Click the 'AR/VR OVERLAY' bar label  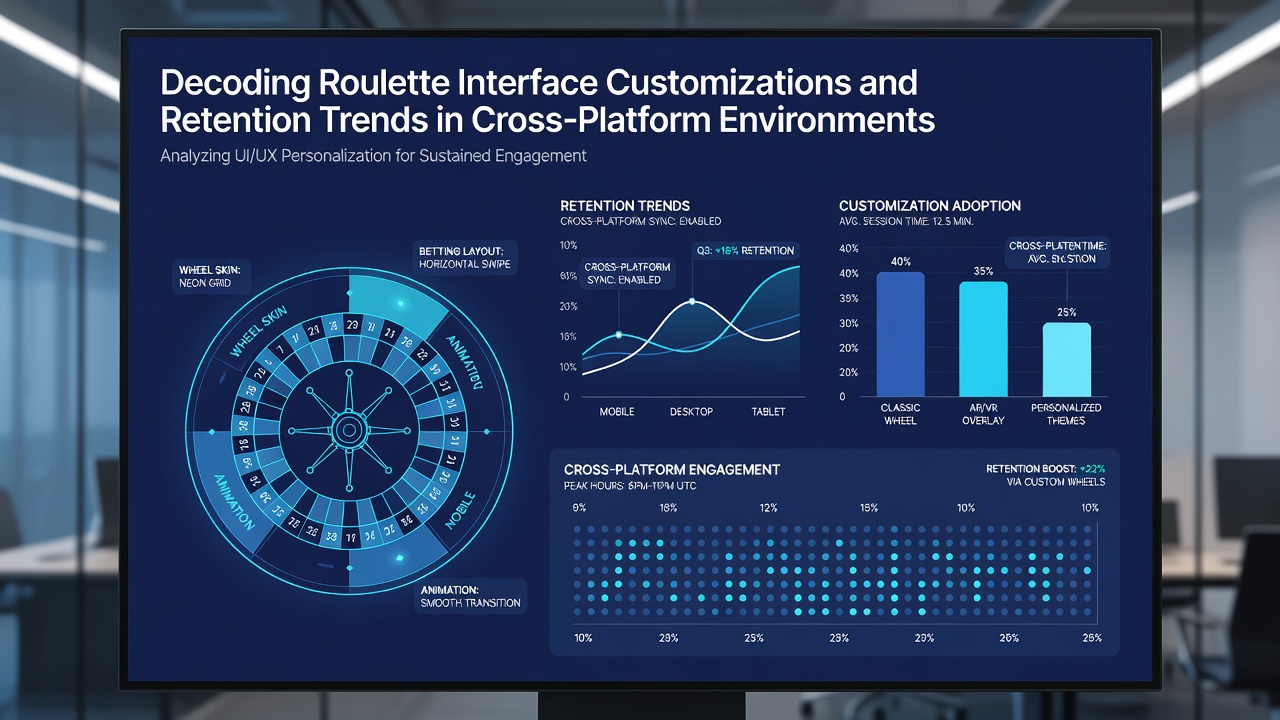[983, 414]
